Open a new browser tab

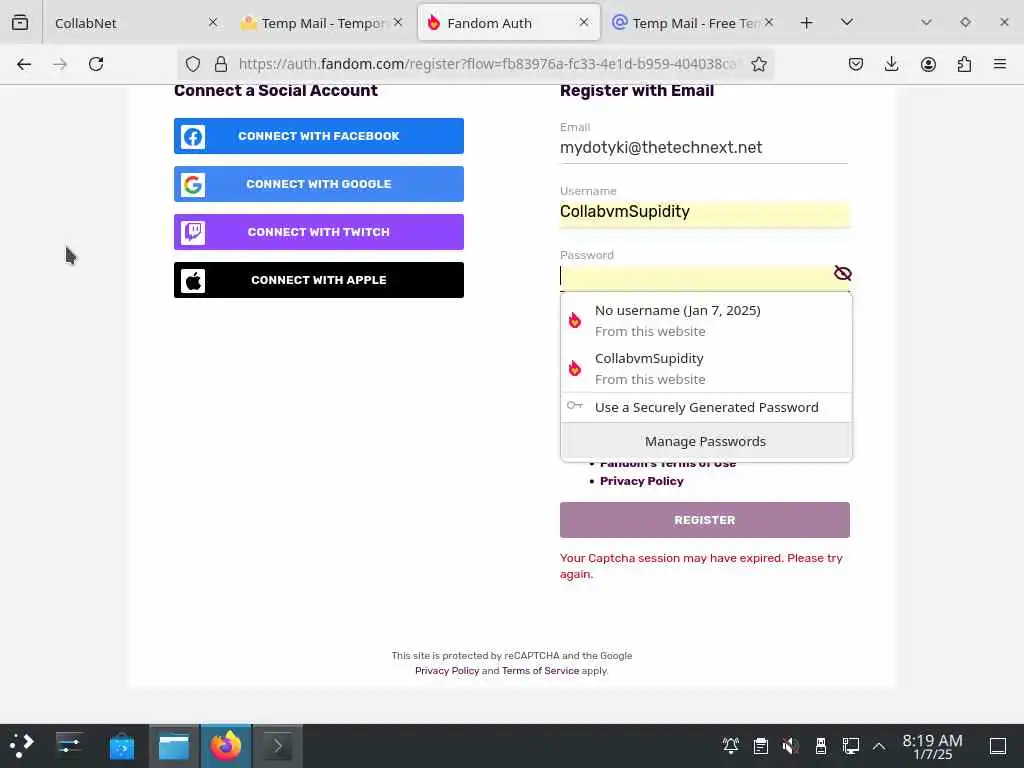(x=807, y=23)
